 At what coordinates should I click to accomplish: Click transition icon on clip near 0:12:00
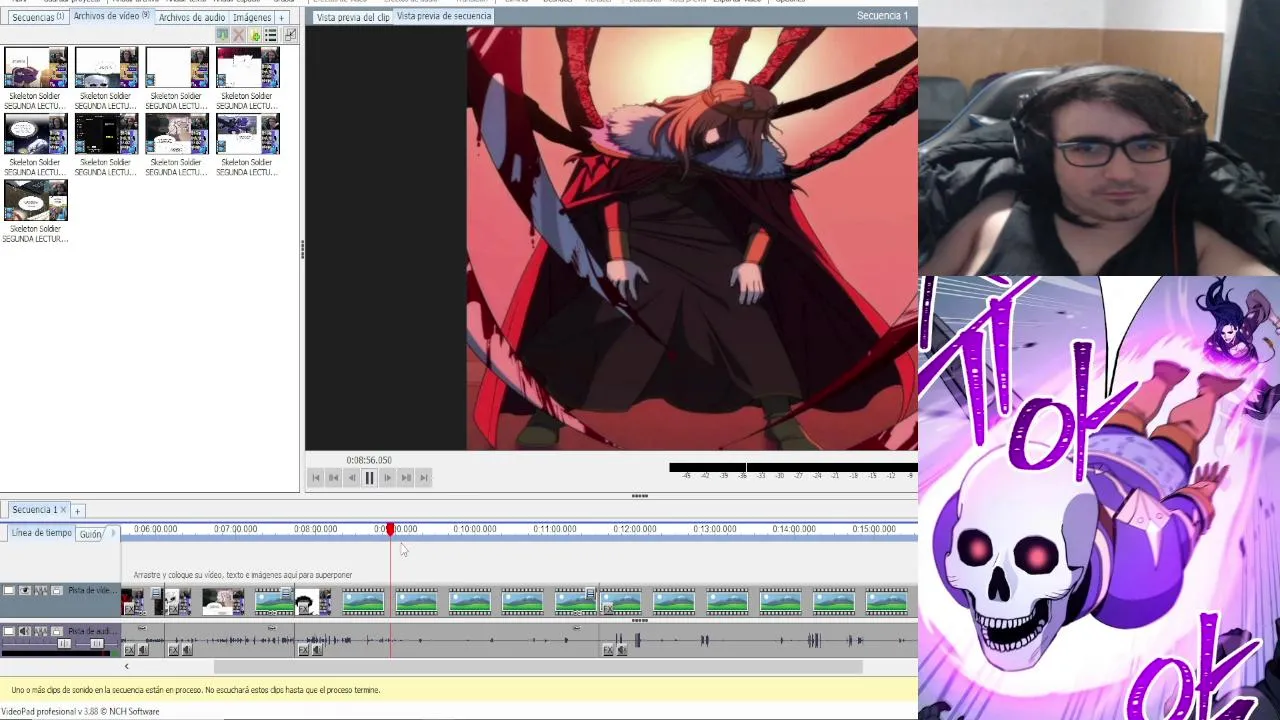tap(590, 594)
